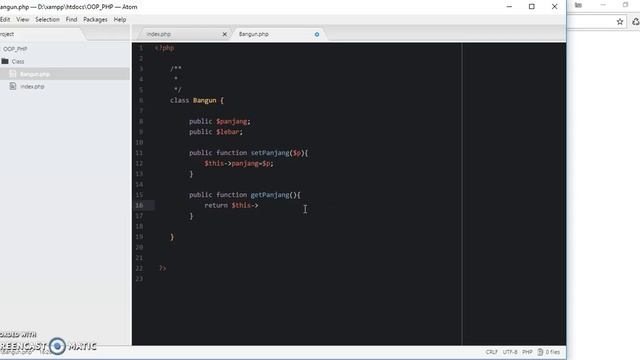Close the index.php tab

224,34
